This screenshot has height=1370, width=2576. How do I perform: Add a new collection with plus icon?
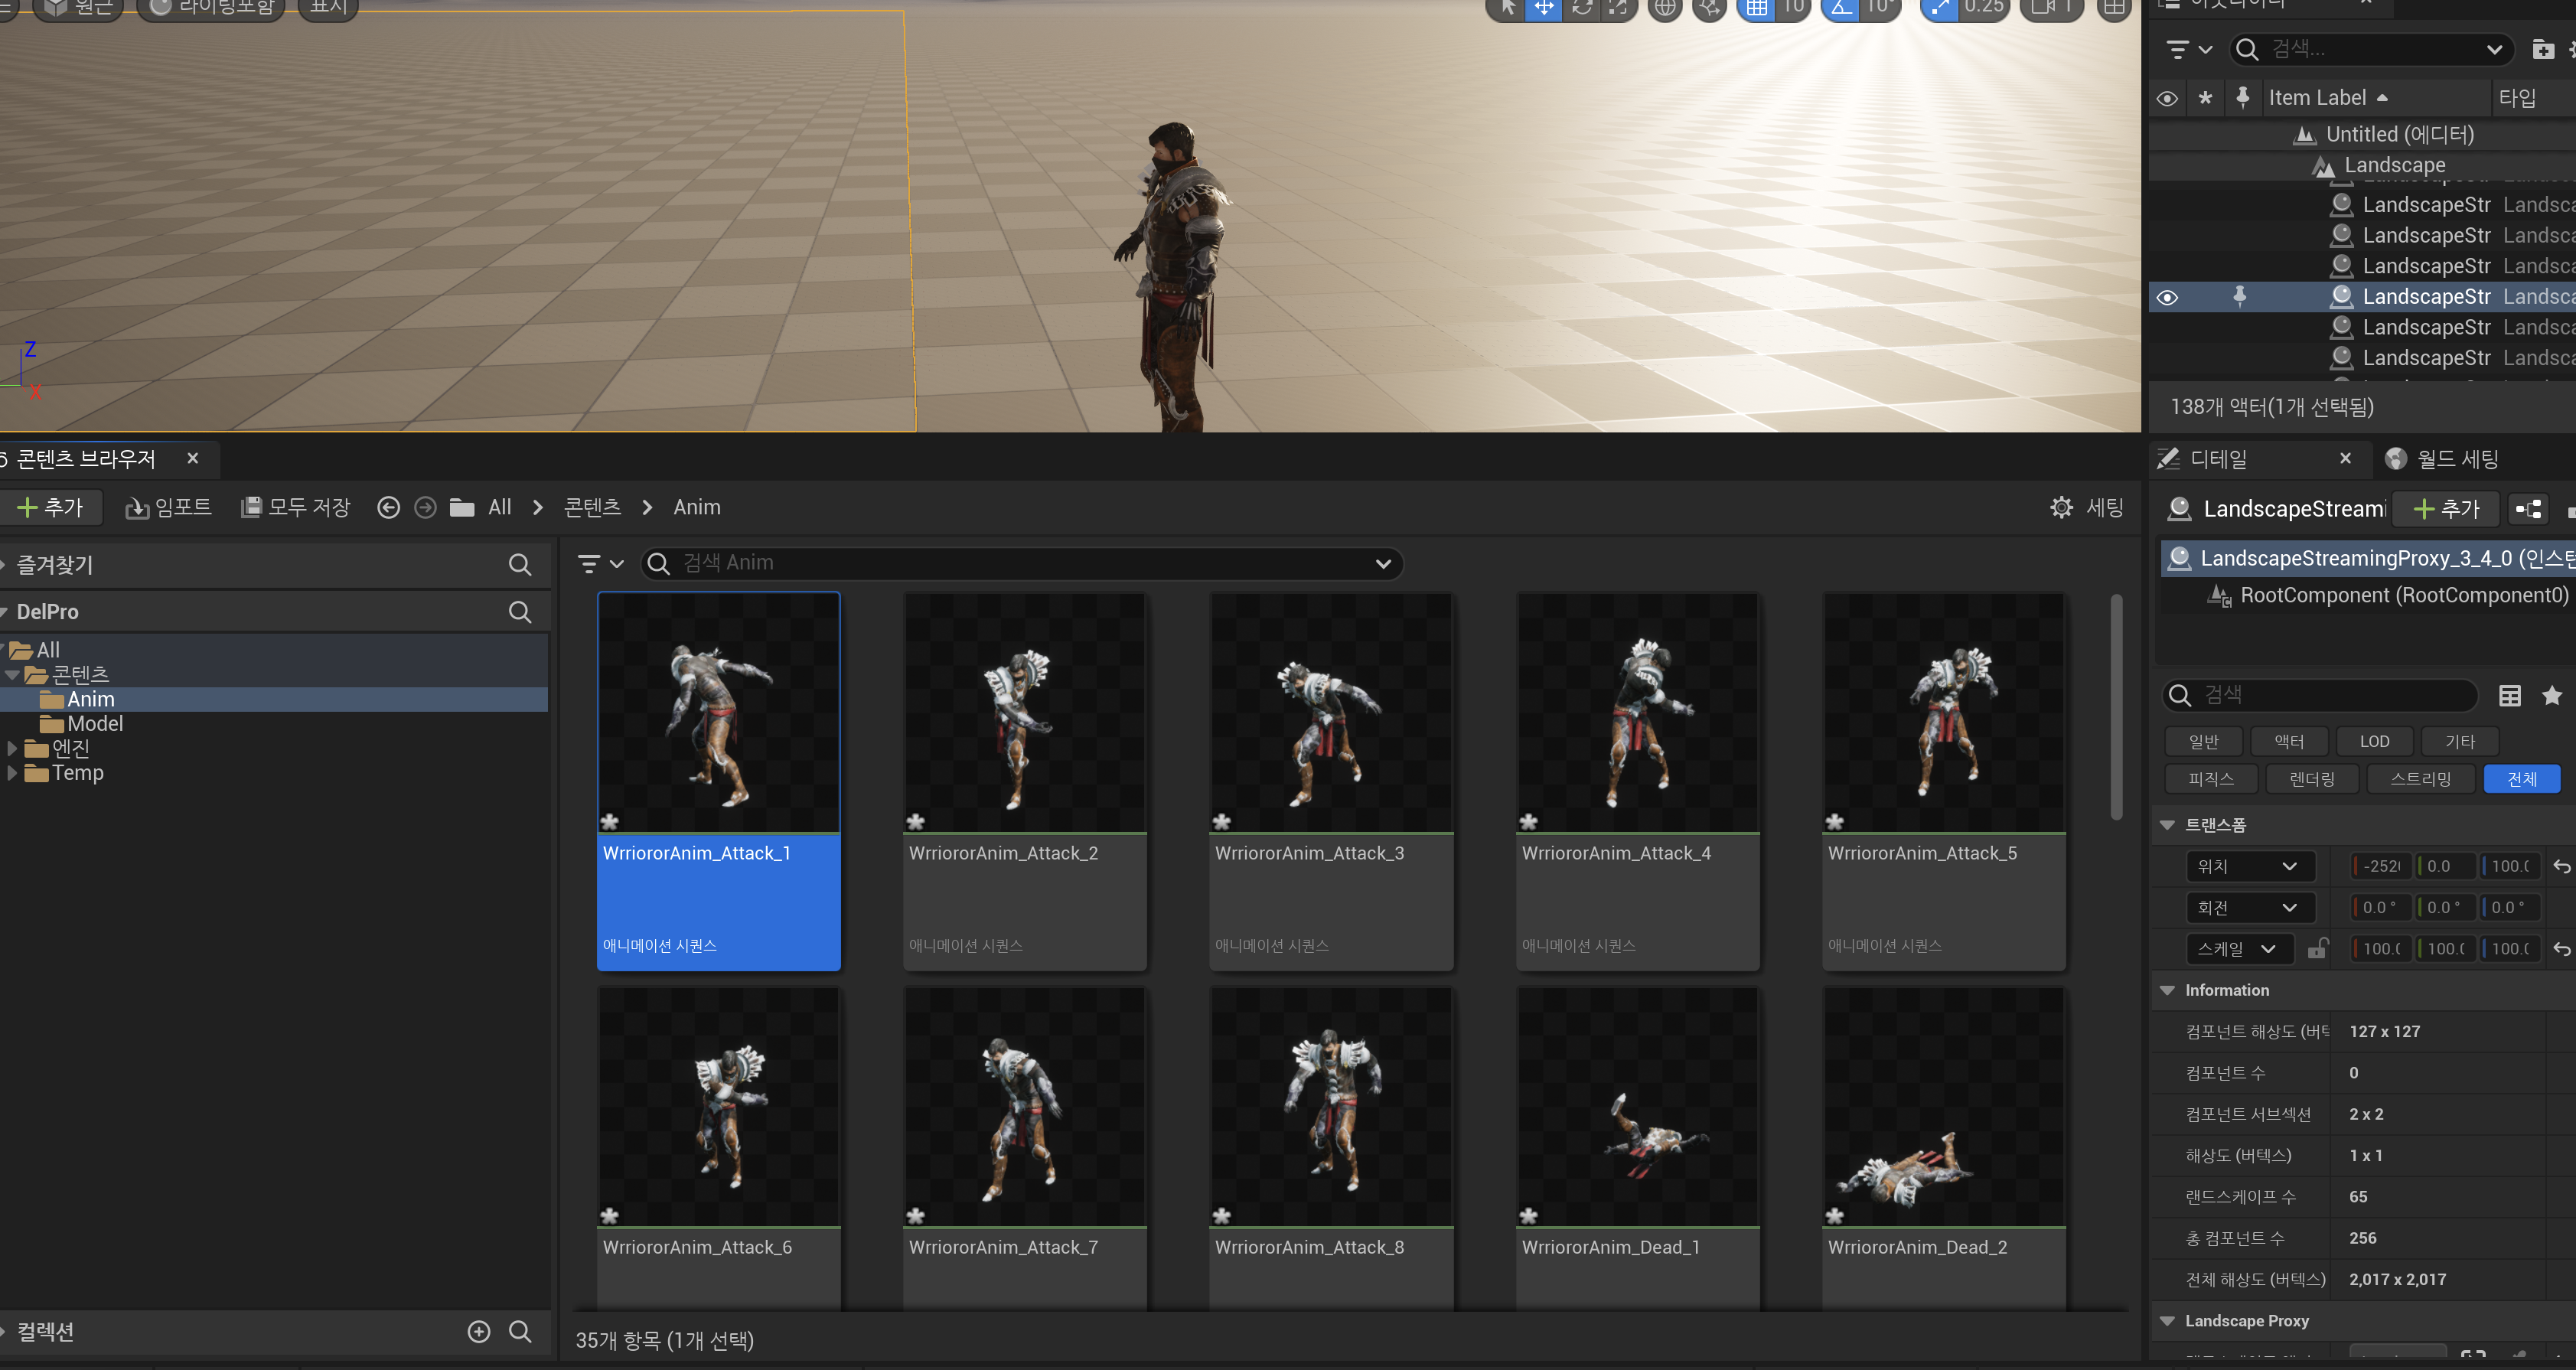pyautogui.click(x=479, y=1331)
